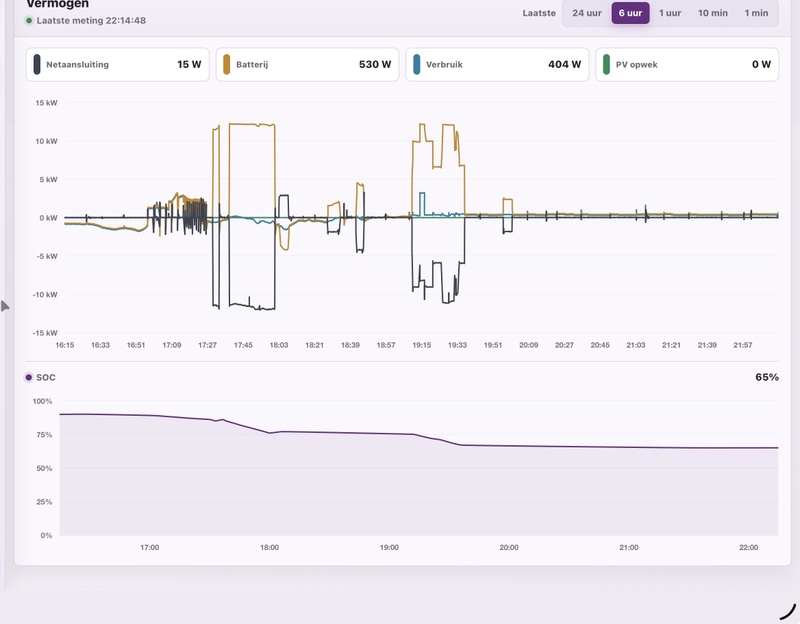The image size is (800, 624).
Task: Toggle the Batterij series card
Action: 307,64
